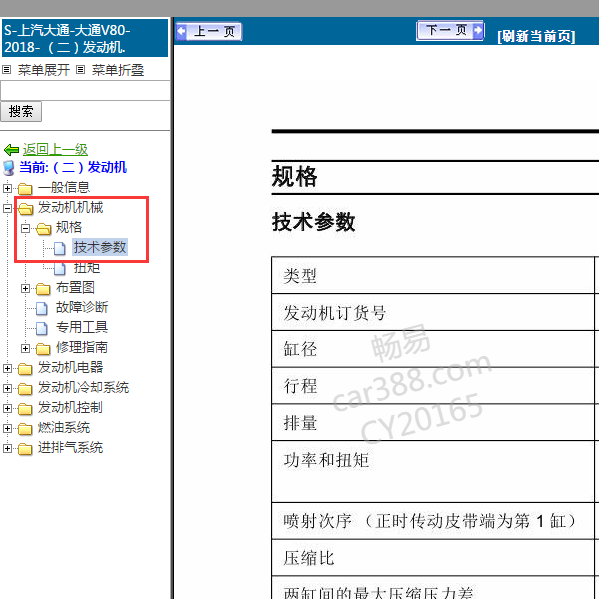
Task: Click the S-上汽大通-大通V80 title header
Action: [x=85, y=38]
